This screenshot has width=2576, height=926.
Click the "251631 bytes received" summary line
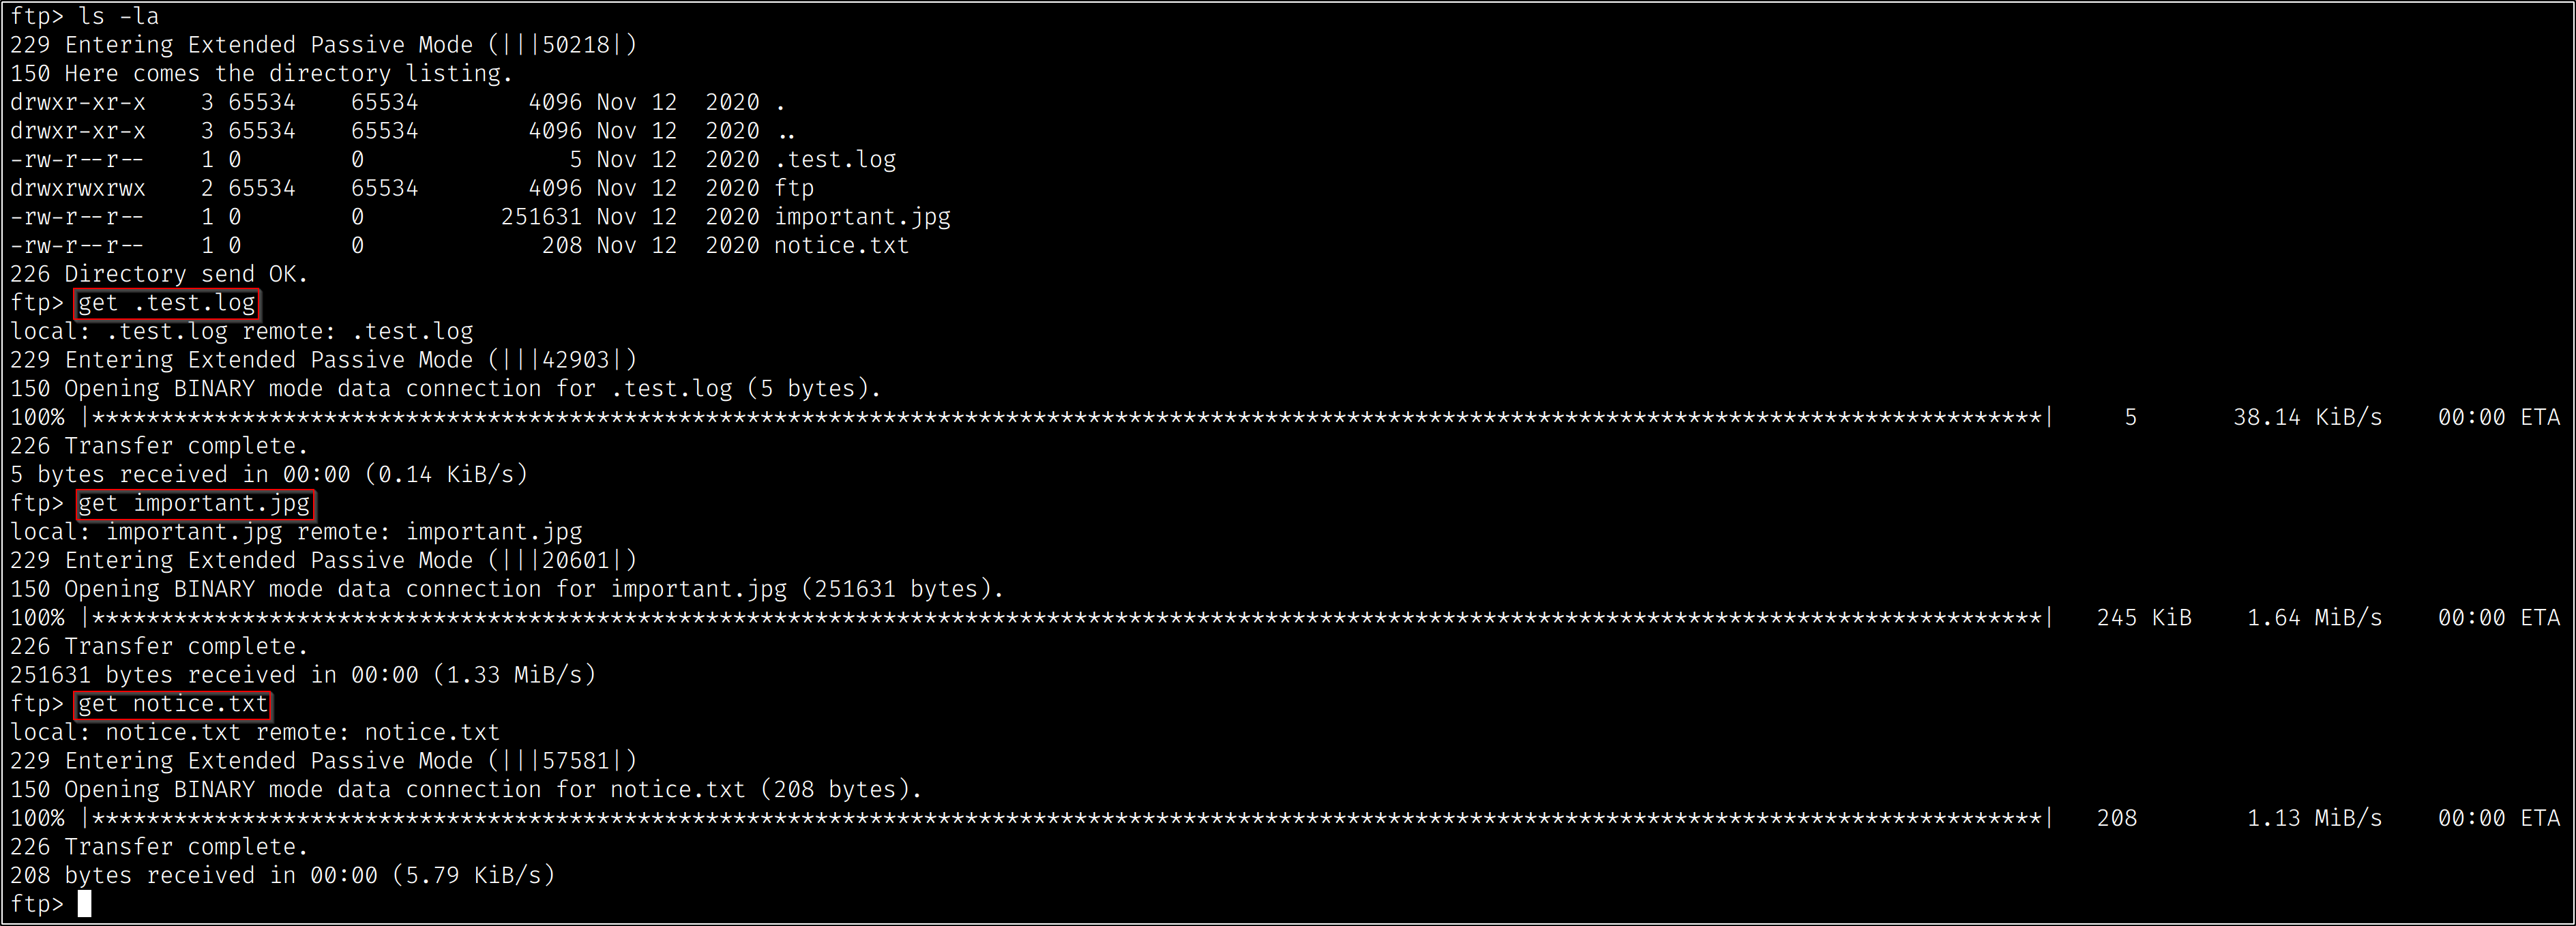tap(303, 675)
